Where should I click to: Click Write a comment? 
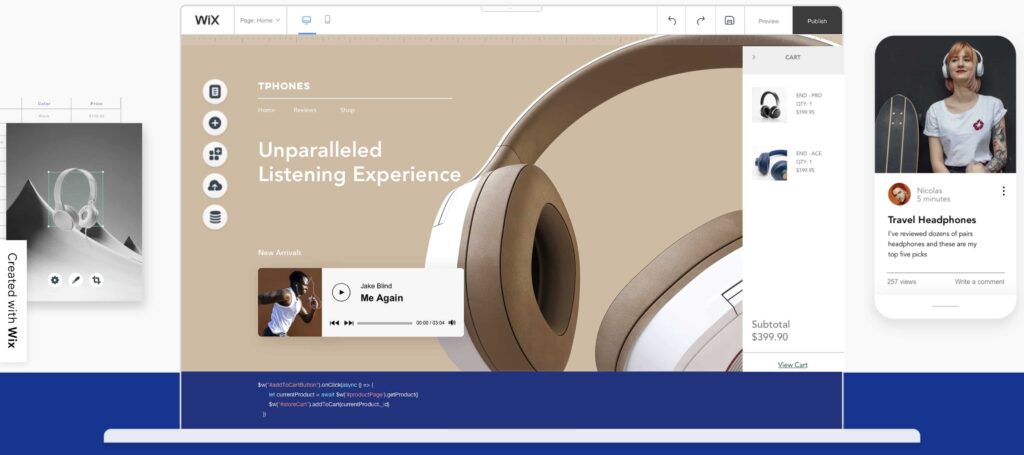(980, 282)
